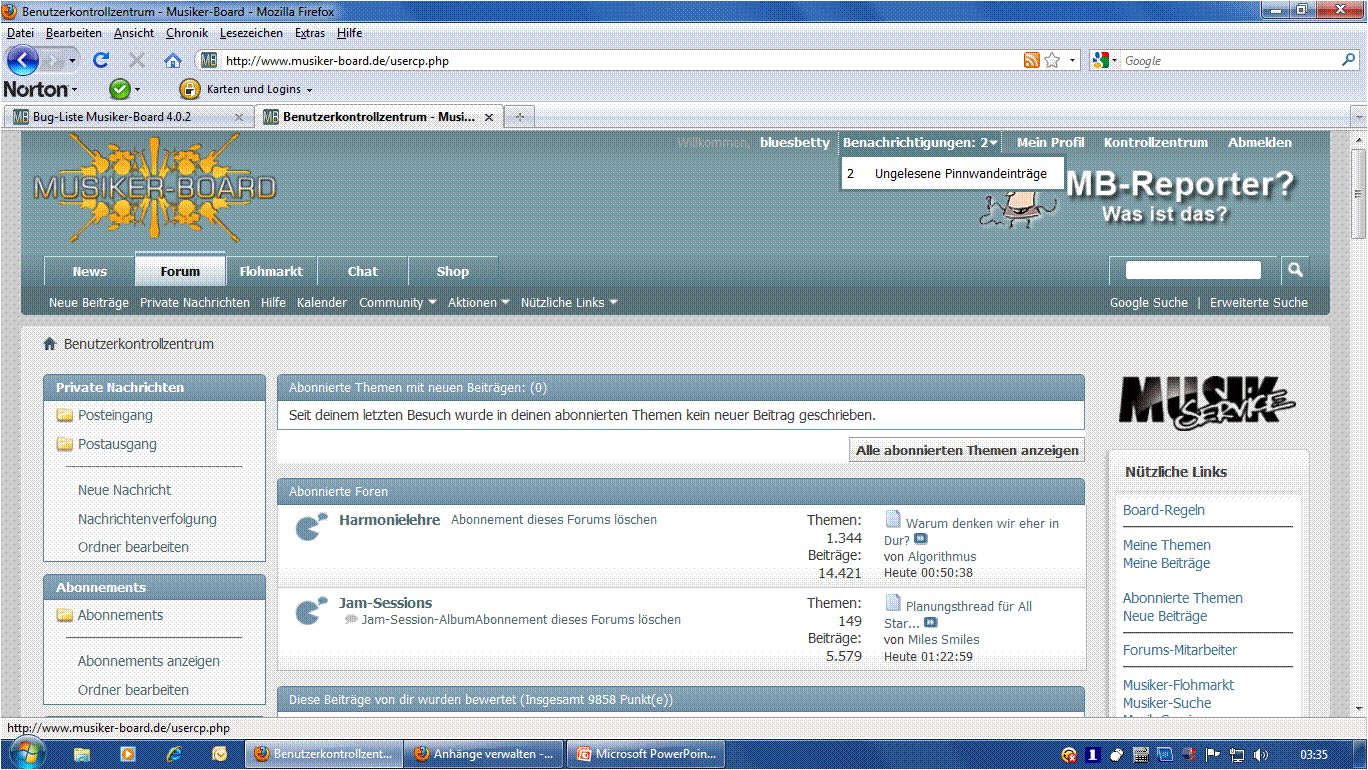This screenshot has height=770, width=1368.
Task: Launch Internet Explorer from the taskbar
Action: [173, 754]
